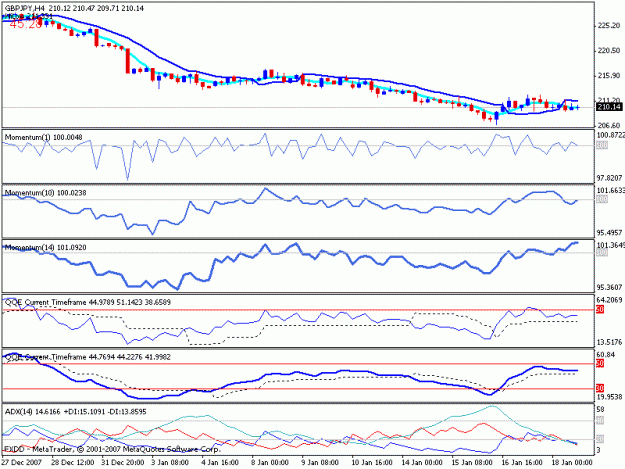
Task: Select the 215.90 price axis label
Action: tap(609, 76)
